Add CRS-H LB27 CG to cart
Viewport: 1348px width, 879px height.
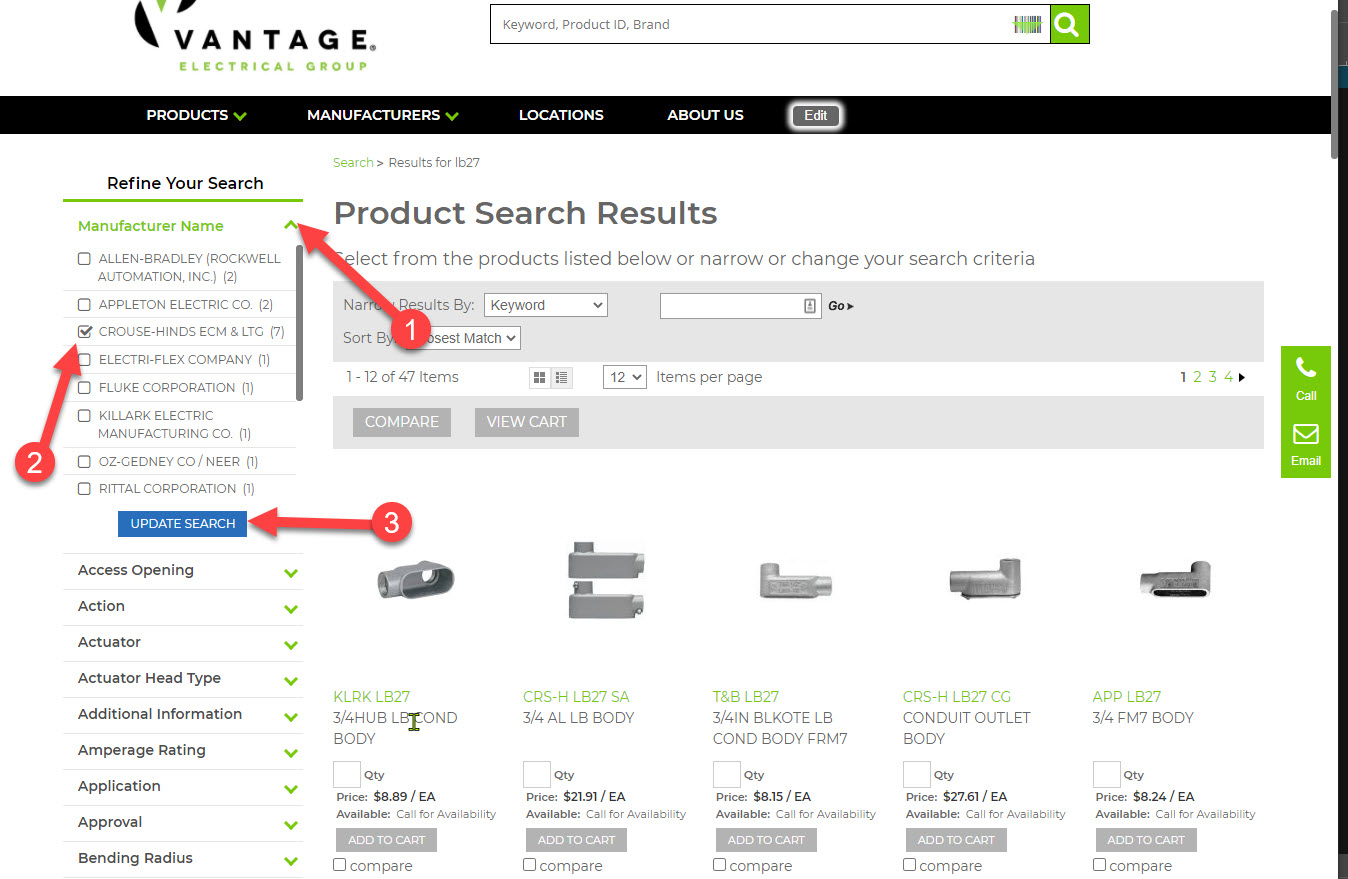tap(957, 840)
